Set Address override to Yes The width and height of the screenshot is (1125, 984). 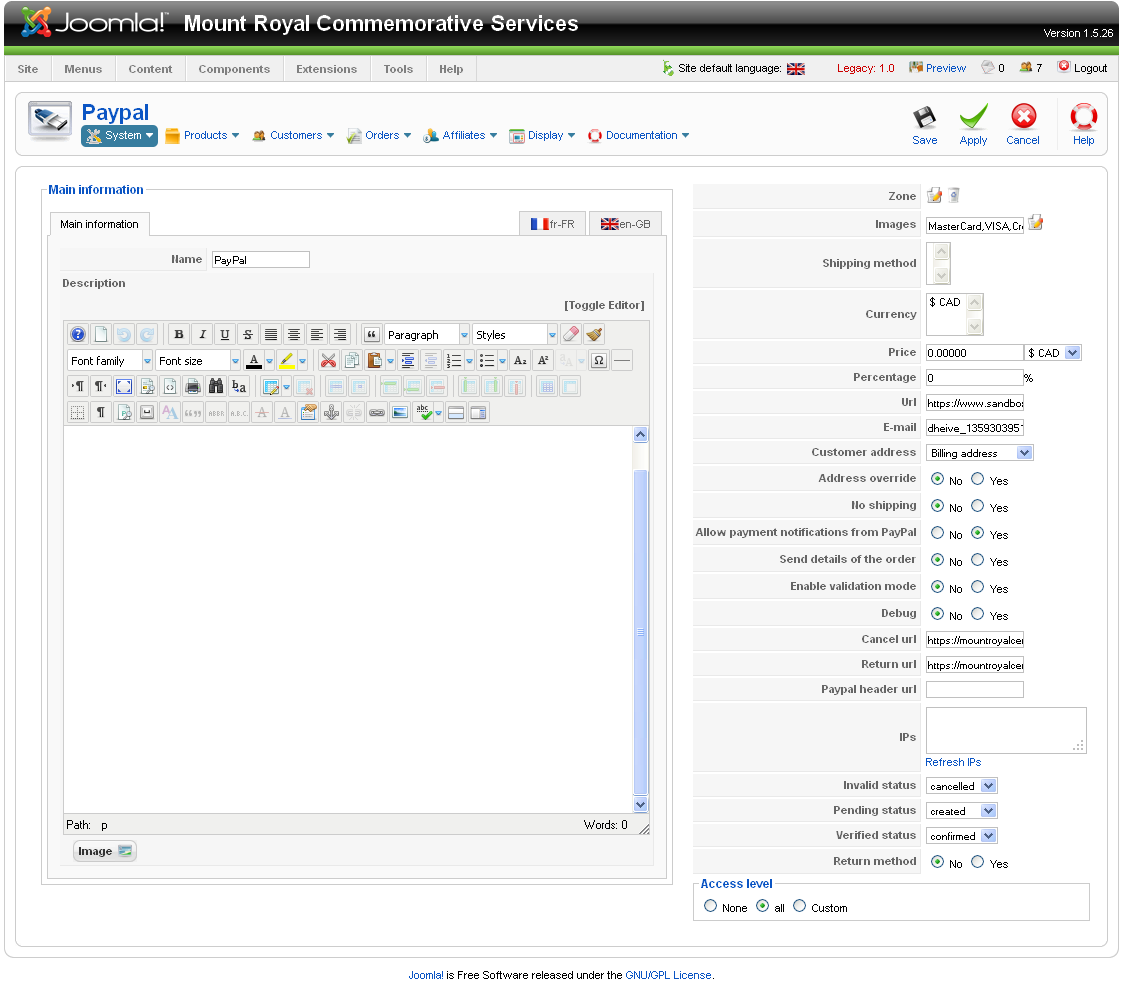[978, 479]
